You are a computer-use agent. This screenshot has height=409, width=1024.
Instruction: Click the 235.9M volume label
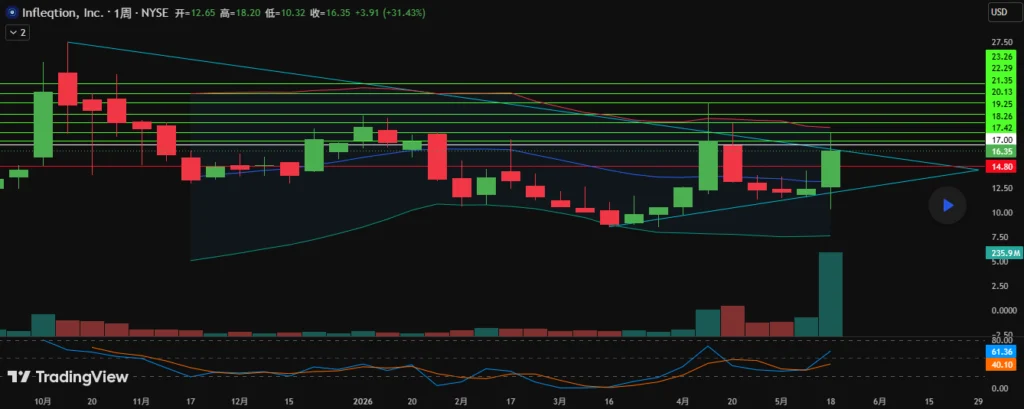point(1002,252)
